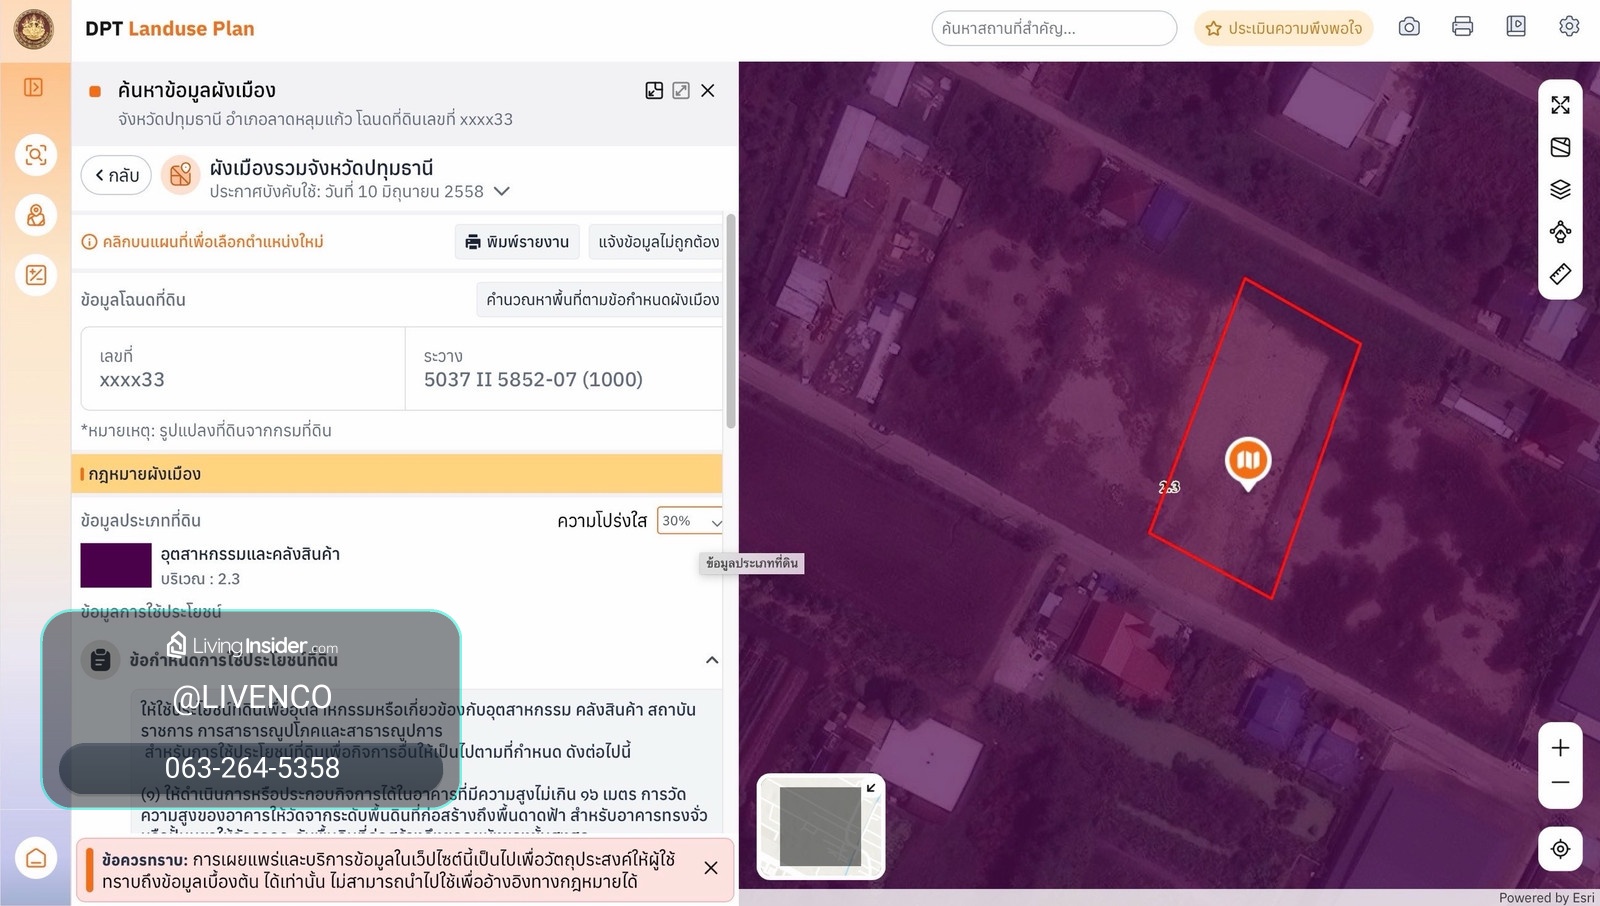Viewport: 1600px width, 906px height.
Task: Expand search panel with the expand icon
Action: (x=681, y=91)
